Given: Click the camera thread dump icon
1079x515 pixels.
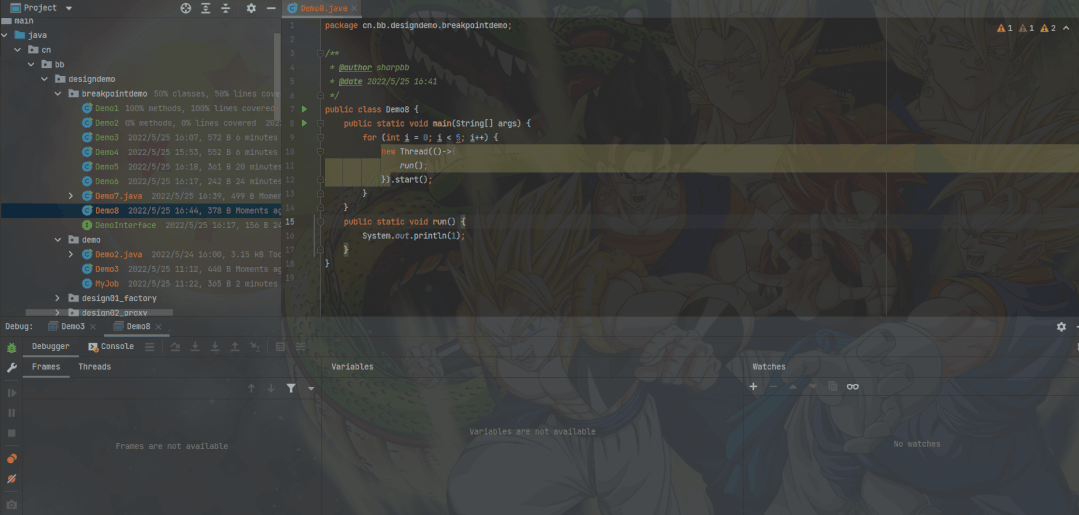Looking at the screenshot, I should click(11, 505).
